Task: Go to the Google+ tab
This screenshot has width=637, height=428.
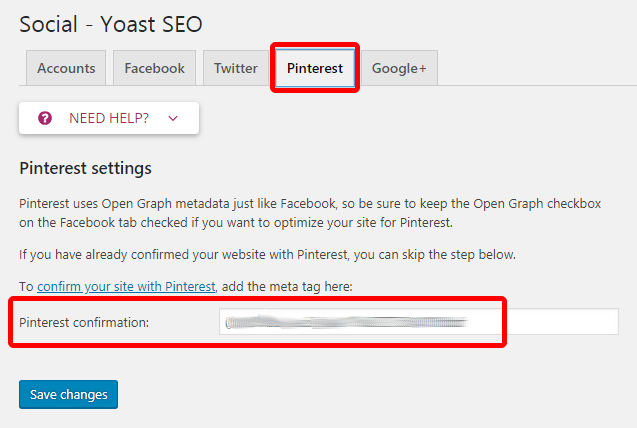Action: point(399,68)
